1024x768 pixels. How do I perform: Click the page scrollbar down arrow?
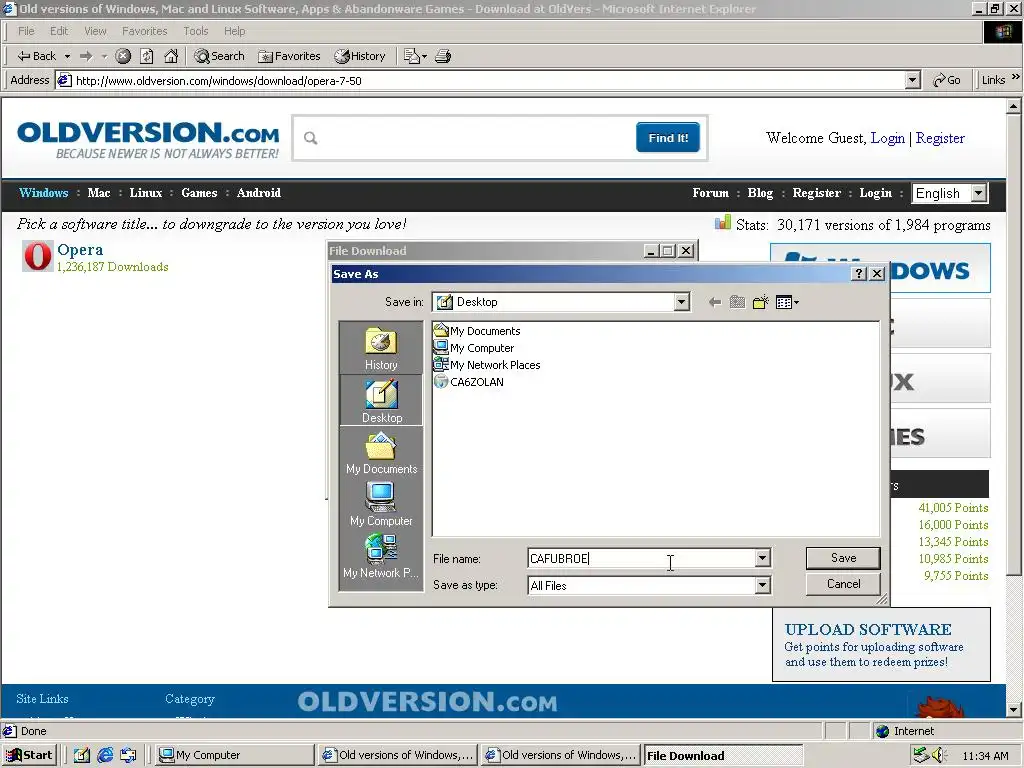(1014, 709)
